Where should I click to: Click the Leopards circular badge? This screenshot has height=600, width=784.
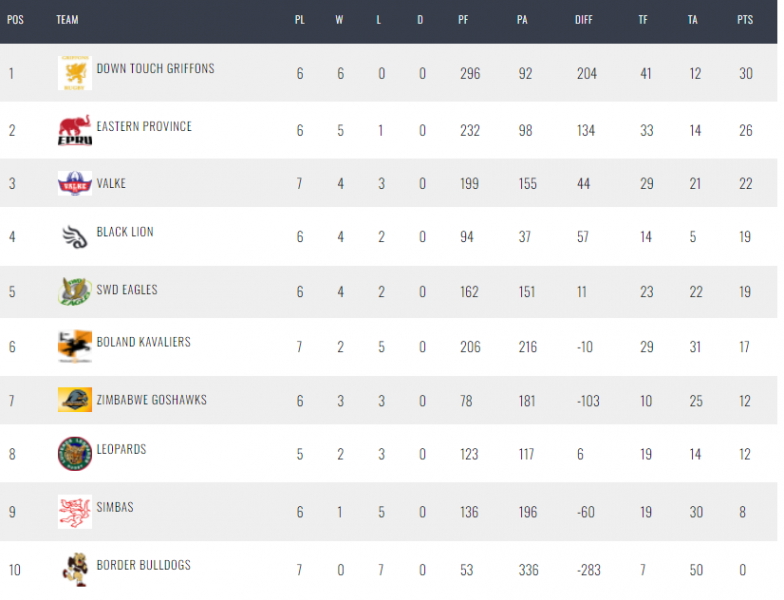point(74,454)
